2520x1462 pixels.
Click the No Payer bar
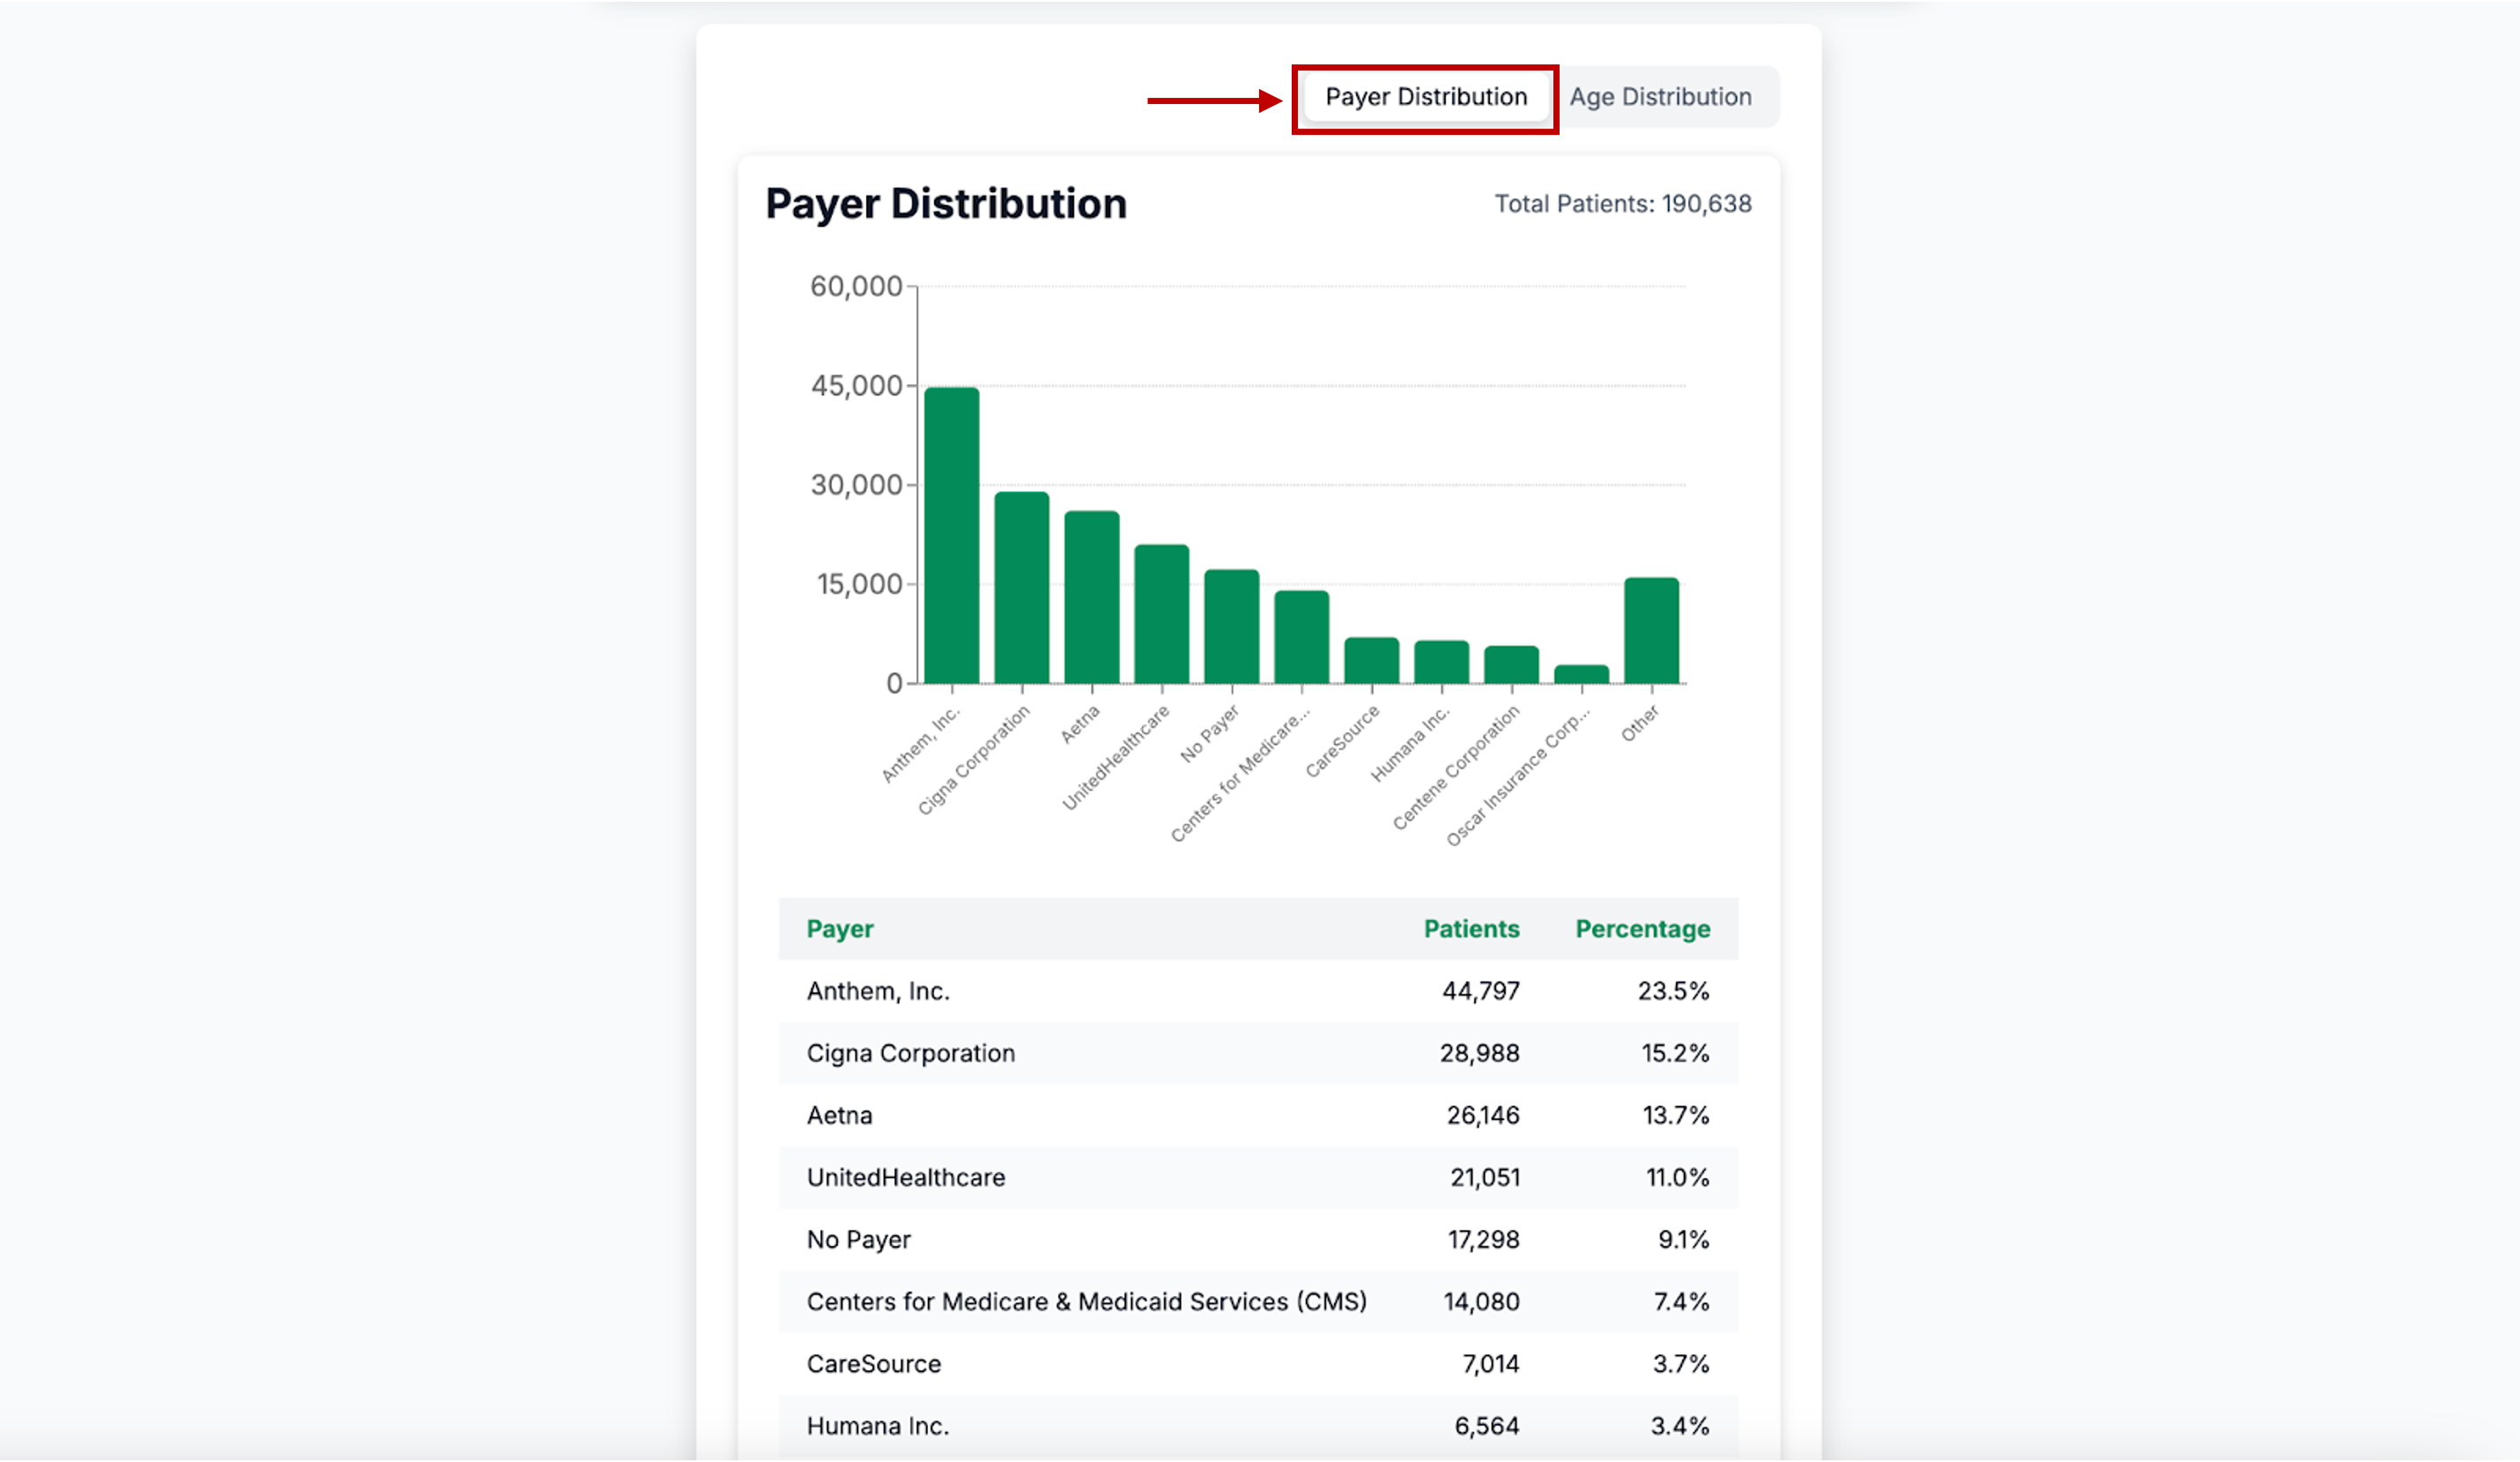(x=1231, y=627)
